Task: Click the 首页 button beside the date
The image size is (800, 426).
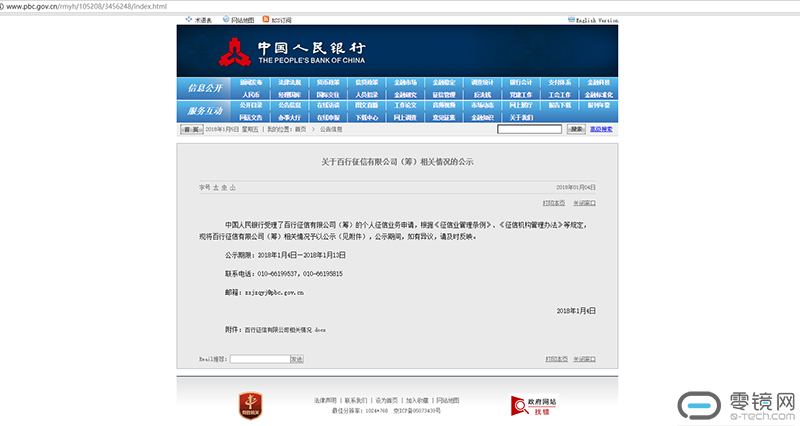Action: point(192,130)
